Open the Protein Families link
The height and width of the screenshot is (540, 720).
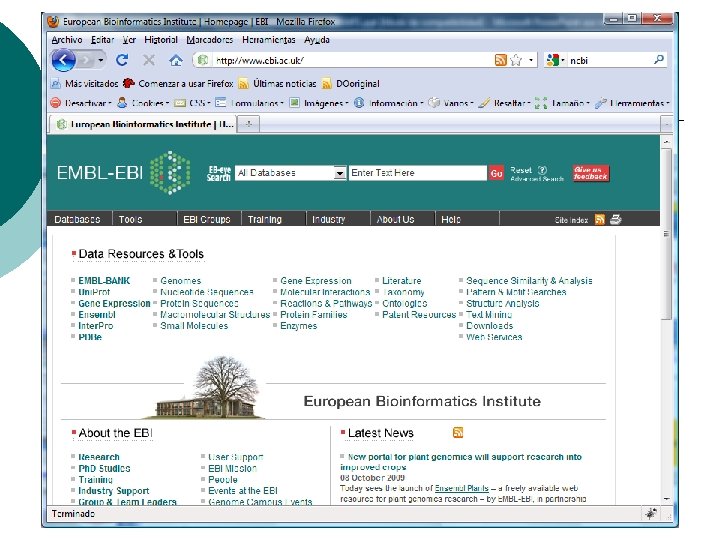314,315
